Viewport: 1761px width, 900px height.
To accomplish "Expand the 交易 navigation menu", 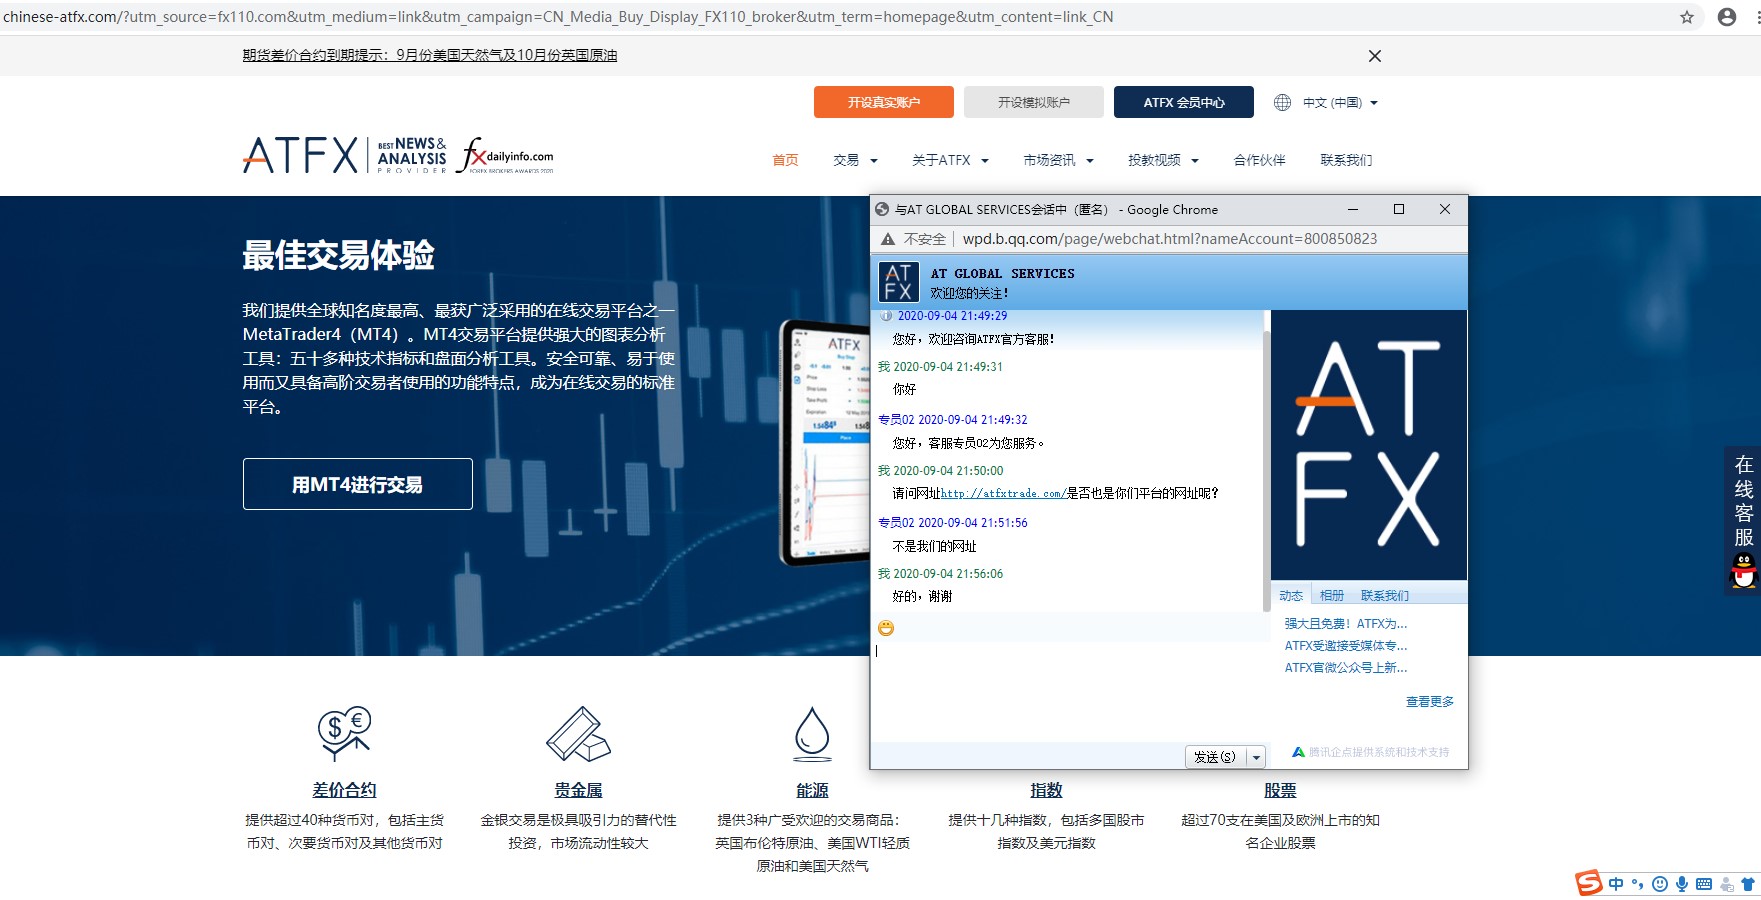I will click(x=855, y=160).
